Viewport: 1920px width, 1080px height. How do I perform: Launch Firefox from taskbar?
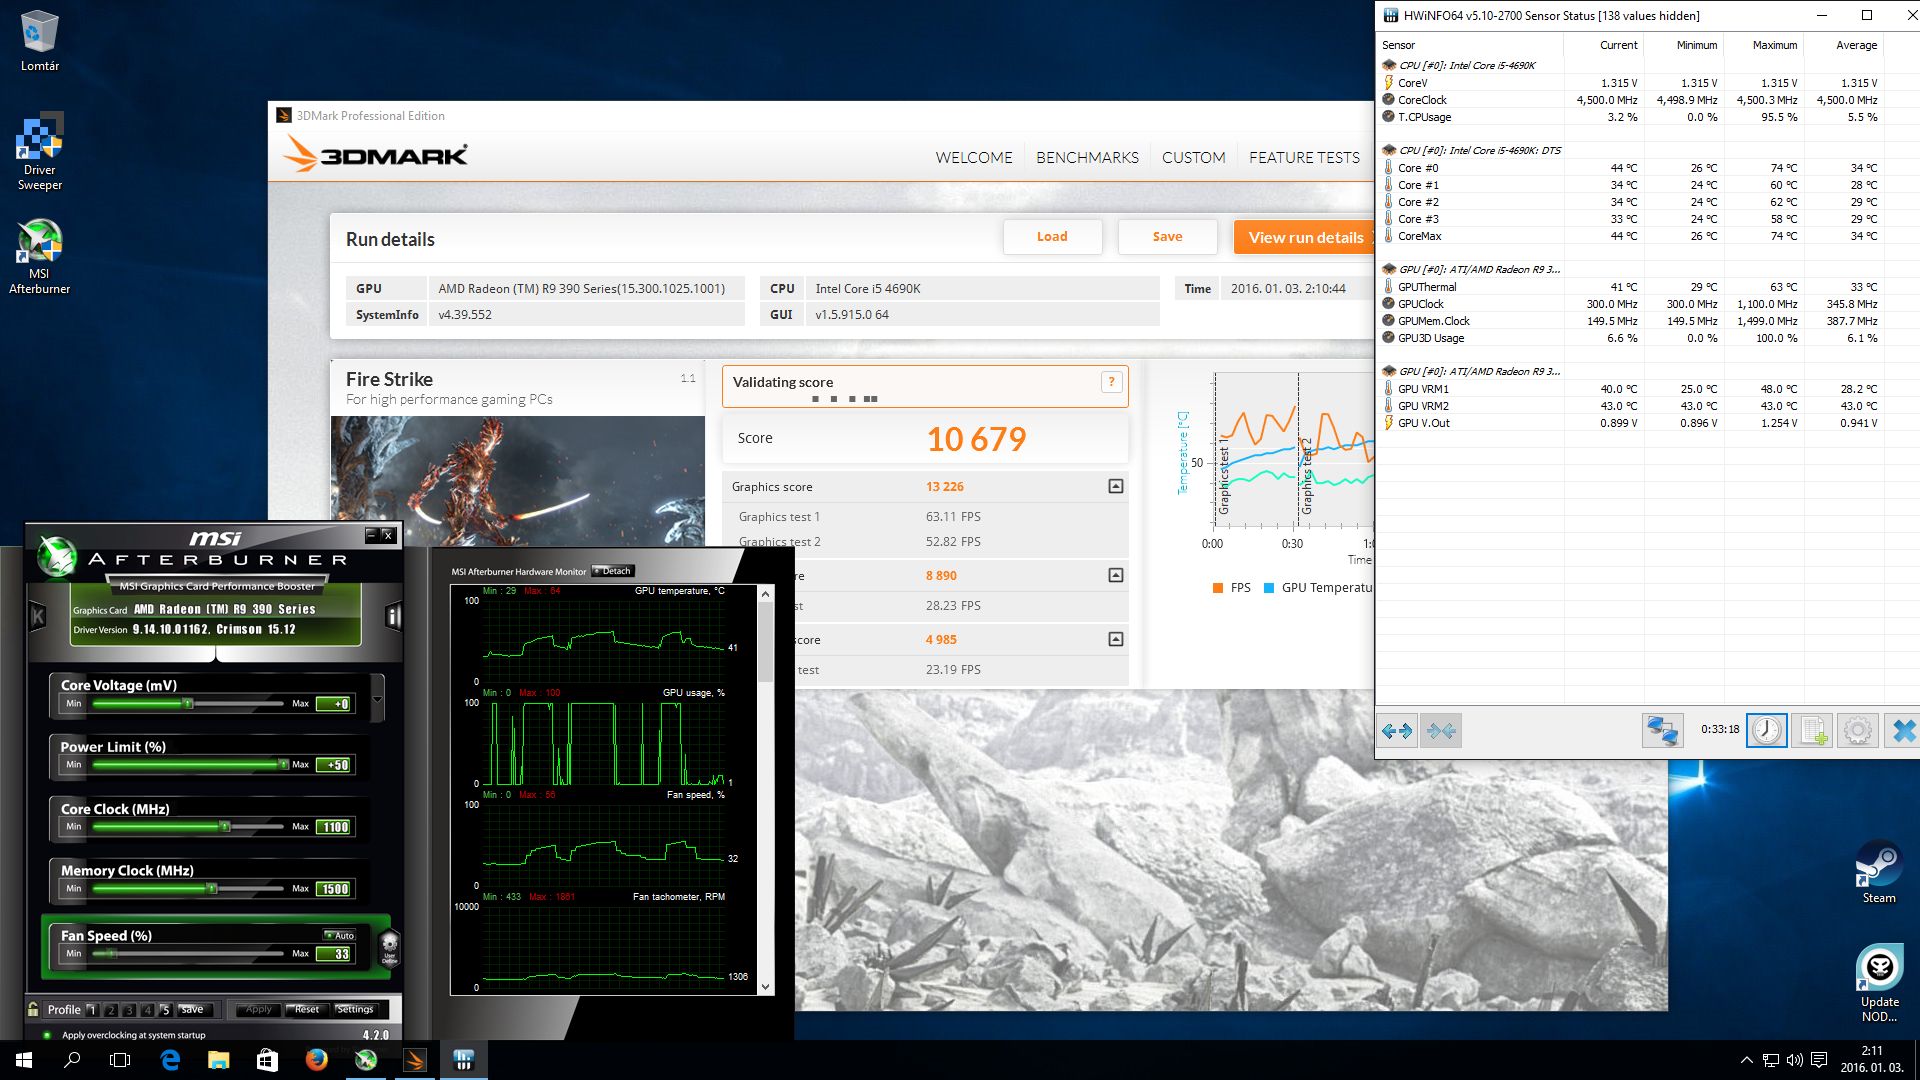point(316,1060)
